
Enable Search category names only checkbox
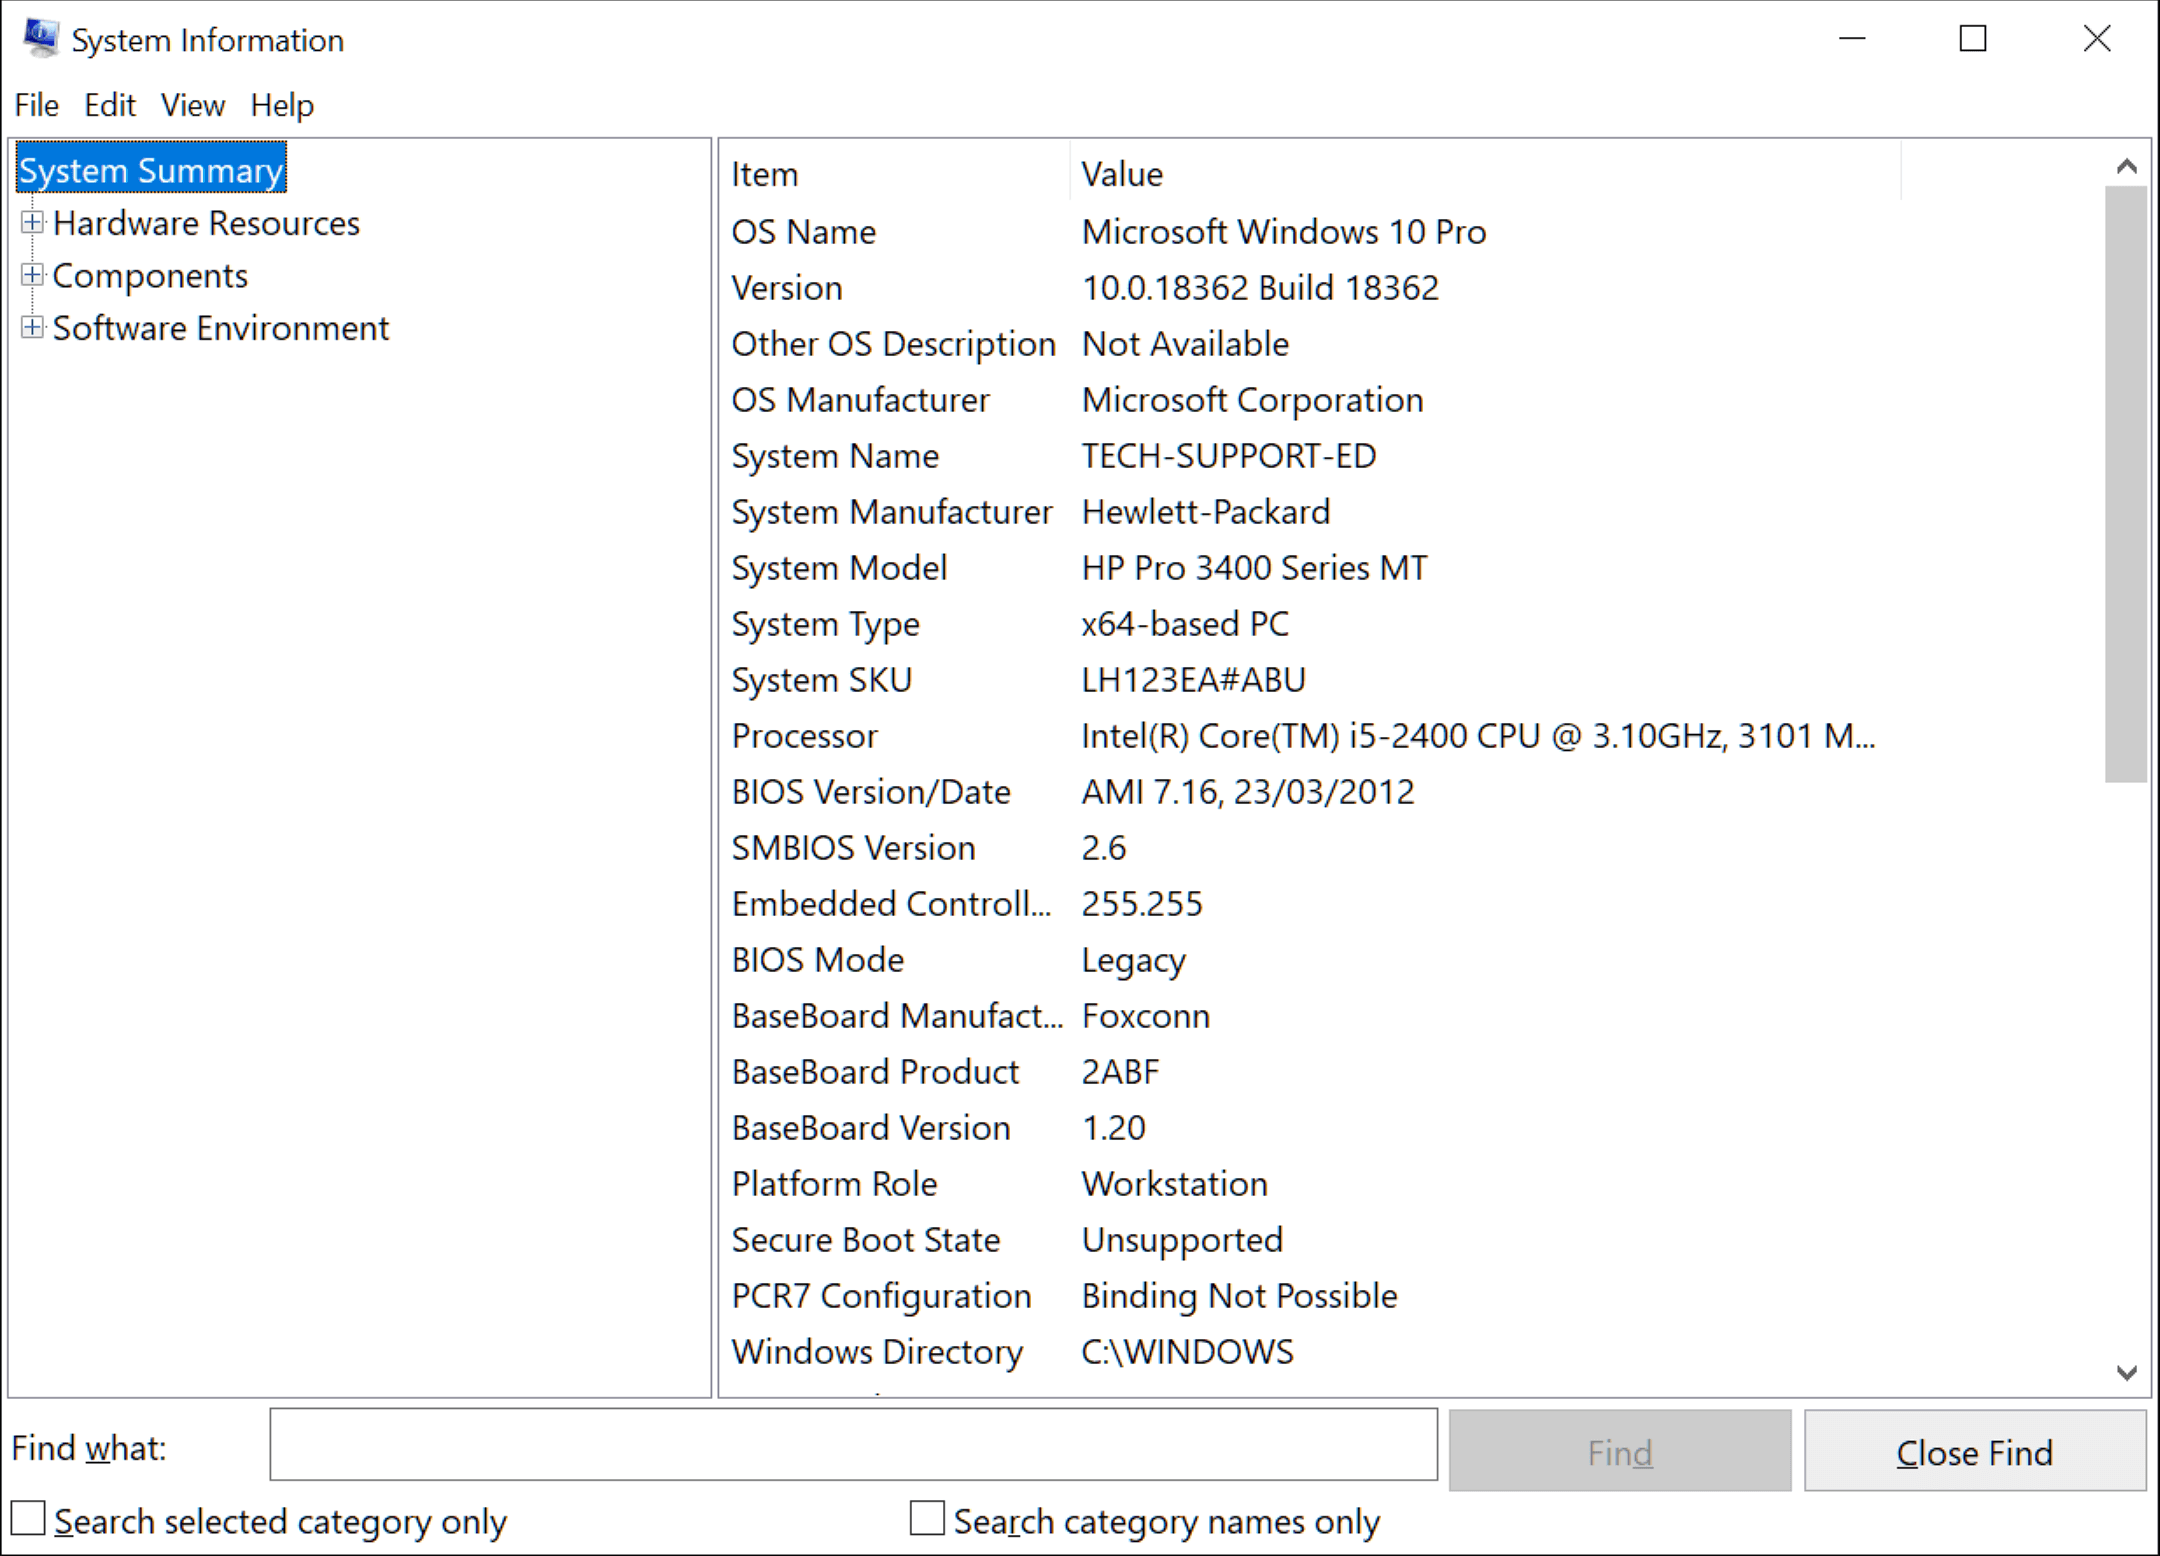point(927,1518)
